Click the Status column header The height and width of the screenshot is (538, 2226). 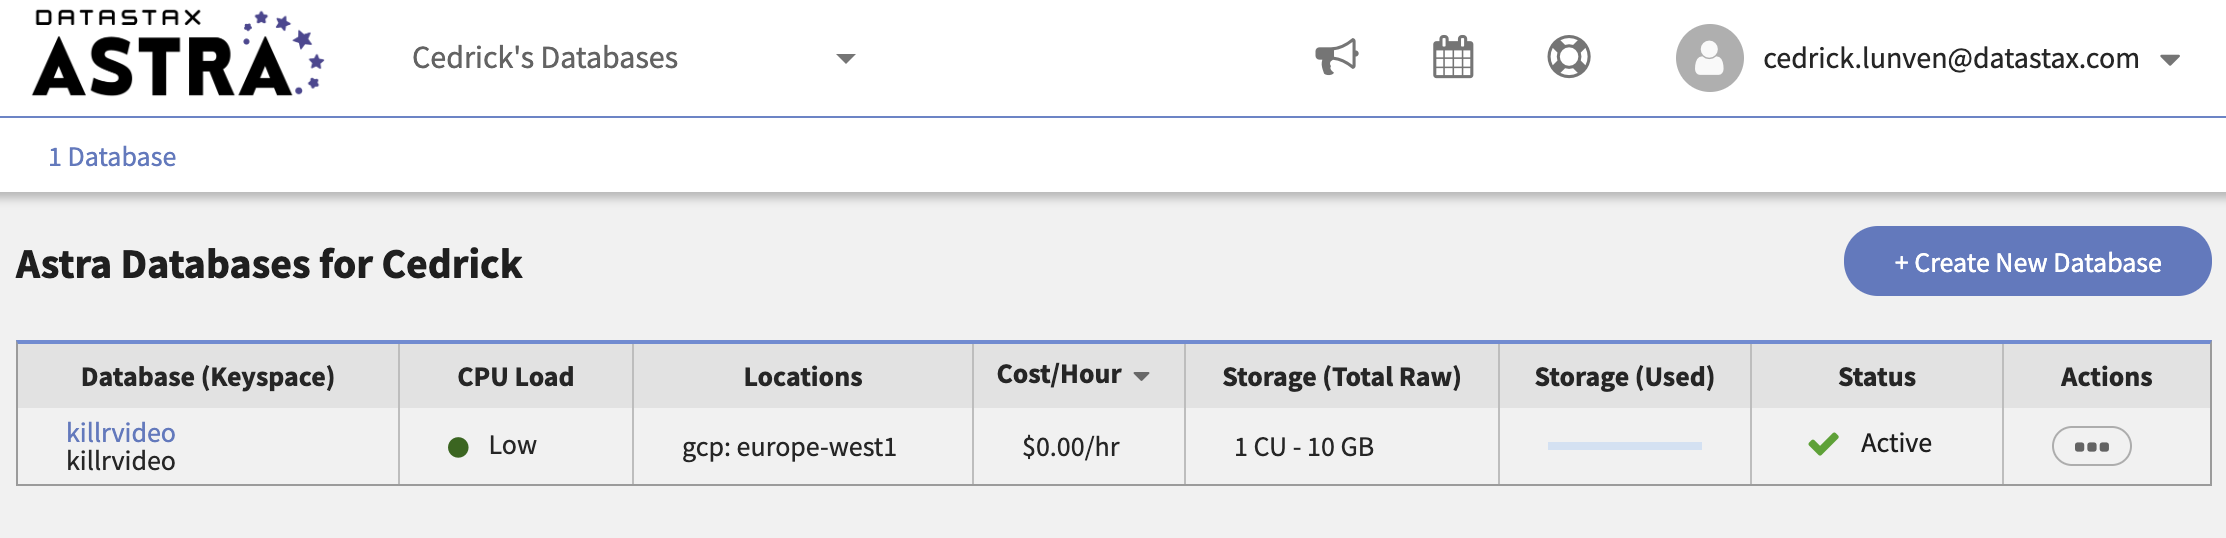1876,377
